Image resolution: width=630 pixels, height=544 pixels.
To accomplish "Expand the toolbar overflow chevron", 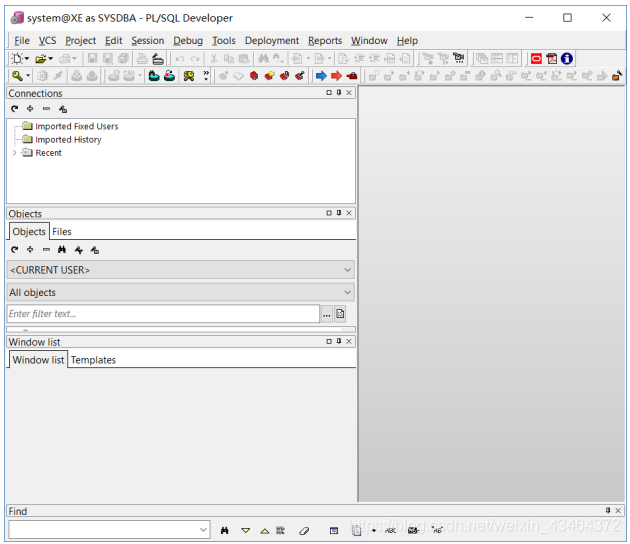I will click(x=206, y=76).
